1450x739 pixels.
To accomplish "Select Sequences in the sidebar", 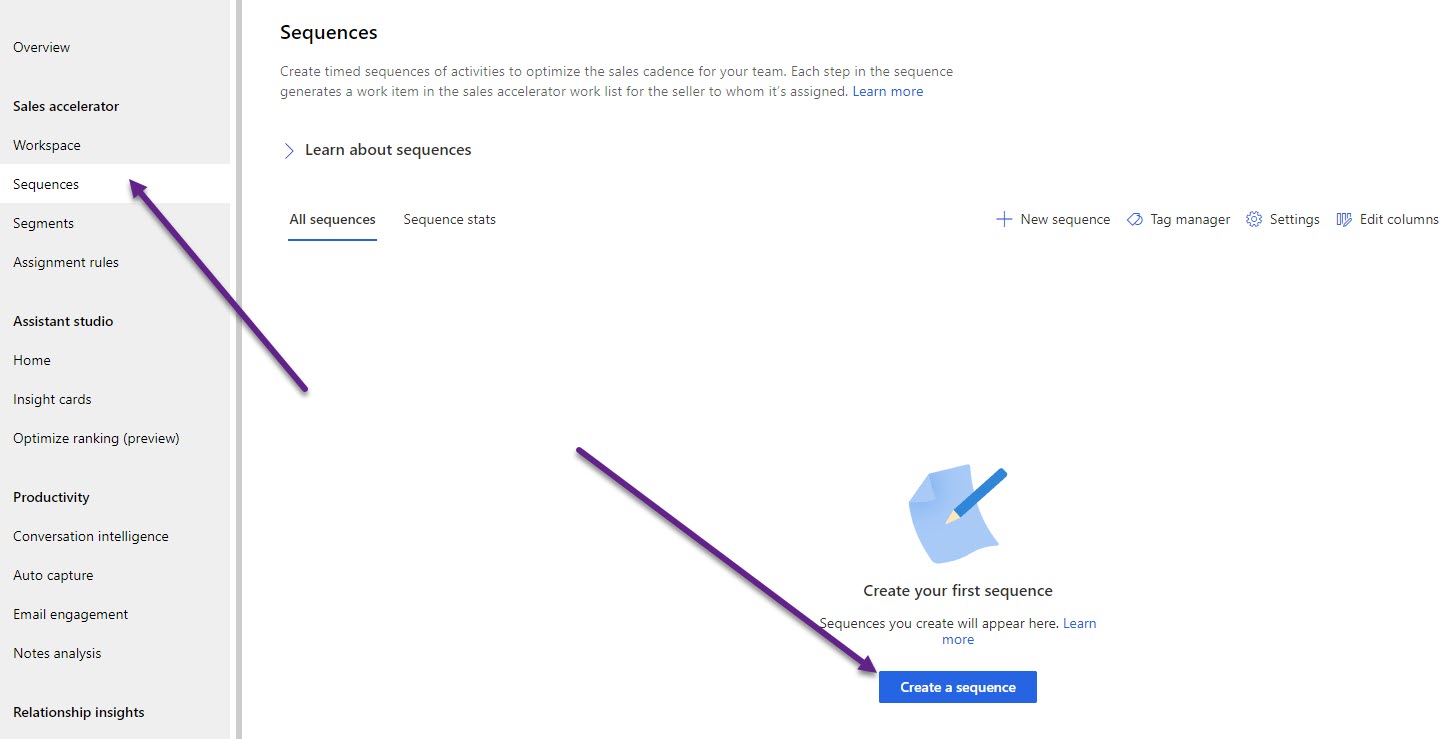I will coord(46,184).
